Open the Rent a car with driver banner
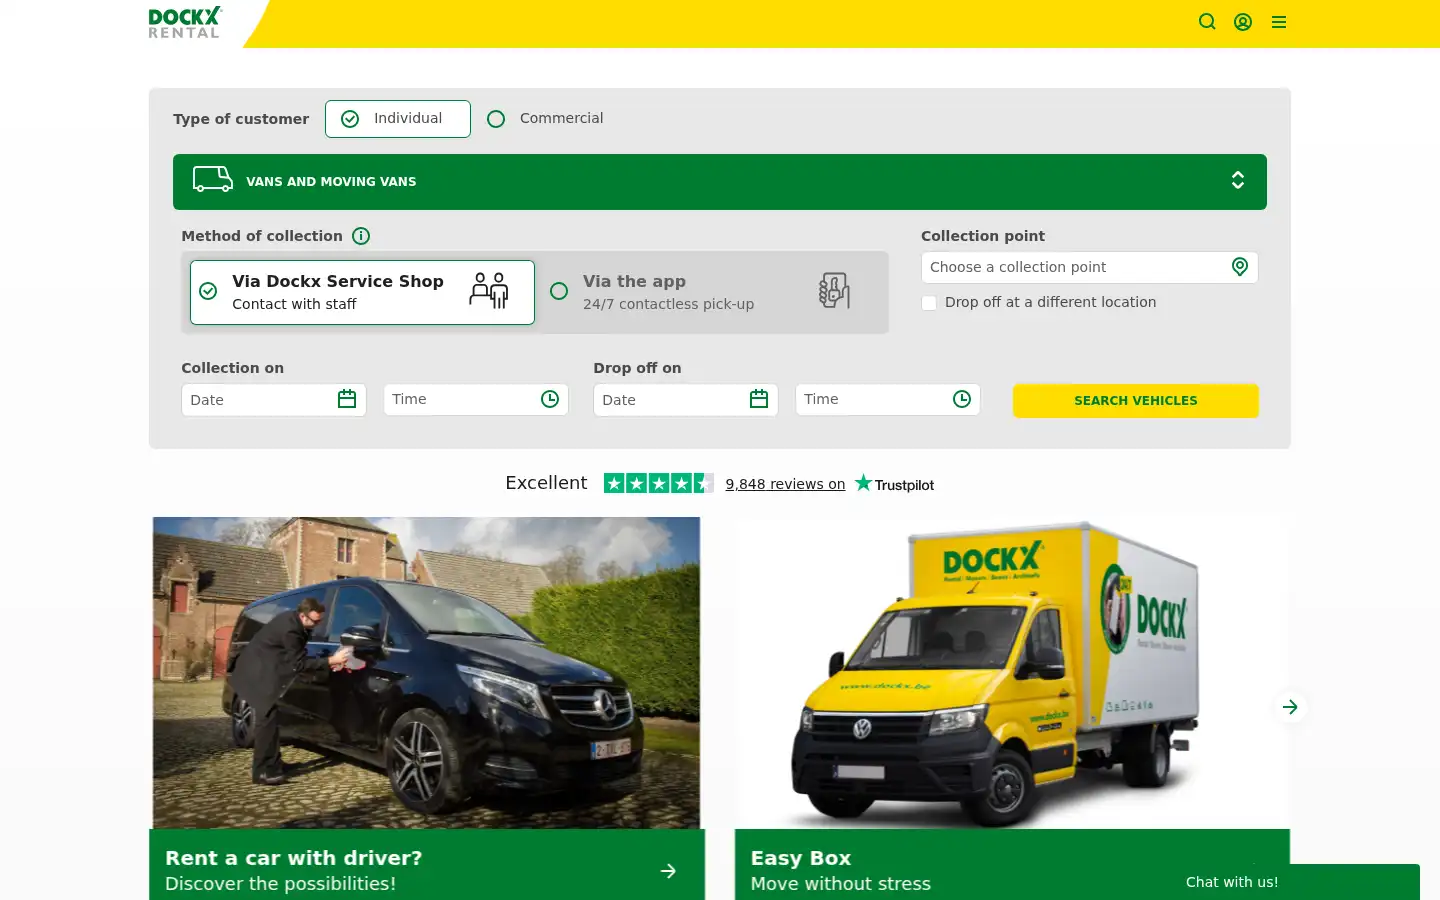Viewport: 1440px width, 900px height. pos(427,865)
